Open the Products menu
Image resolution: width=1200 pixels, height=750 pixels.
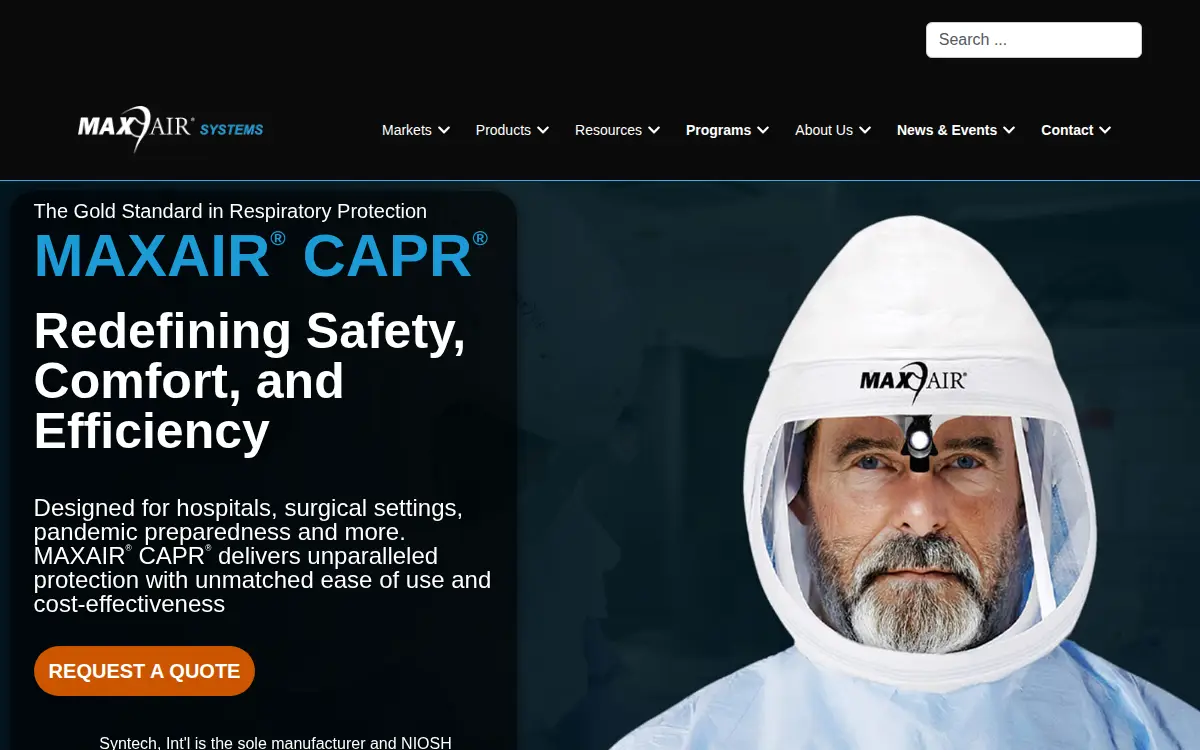503,130
